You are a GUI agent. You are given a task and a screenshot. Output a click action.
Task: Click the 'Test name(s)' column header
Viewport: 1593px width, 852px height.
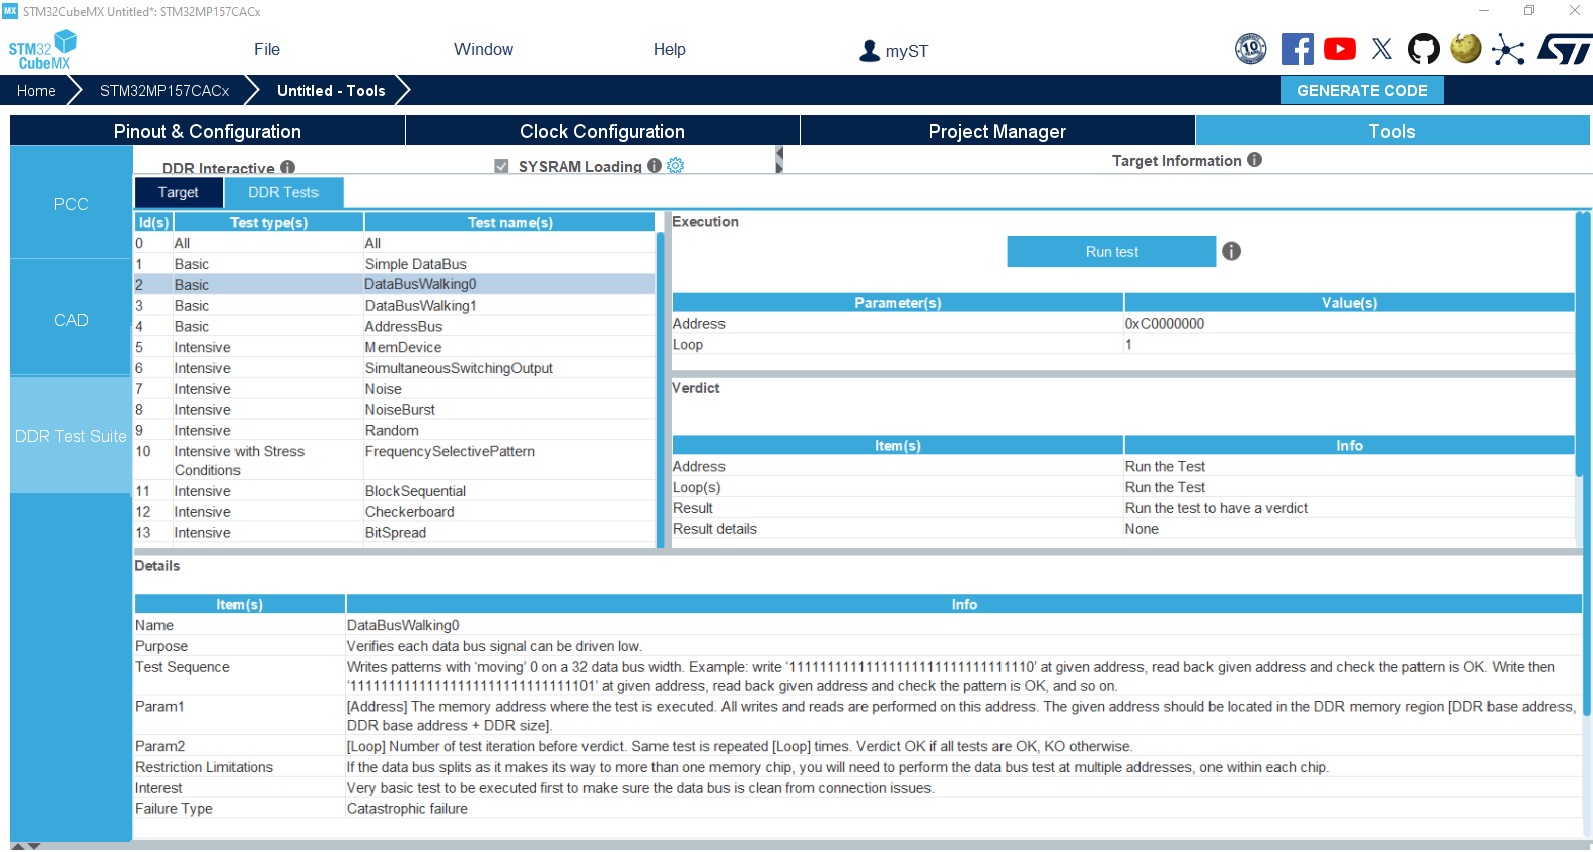[510, 222]
